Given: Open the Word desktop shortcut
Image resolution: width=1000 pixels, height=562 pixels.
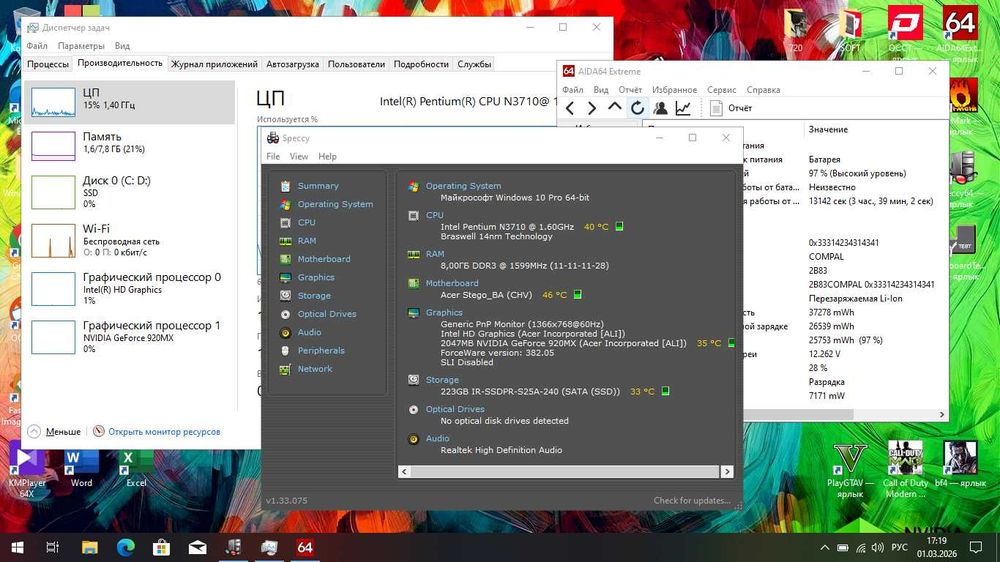Looking at the screenshot, I should pos(81,468).
